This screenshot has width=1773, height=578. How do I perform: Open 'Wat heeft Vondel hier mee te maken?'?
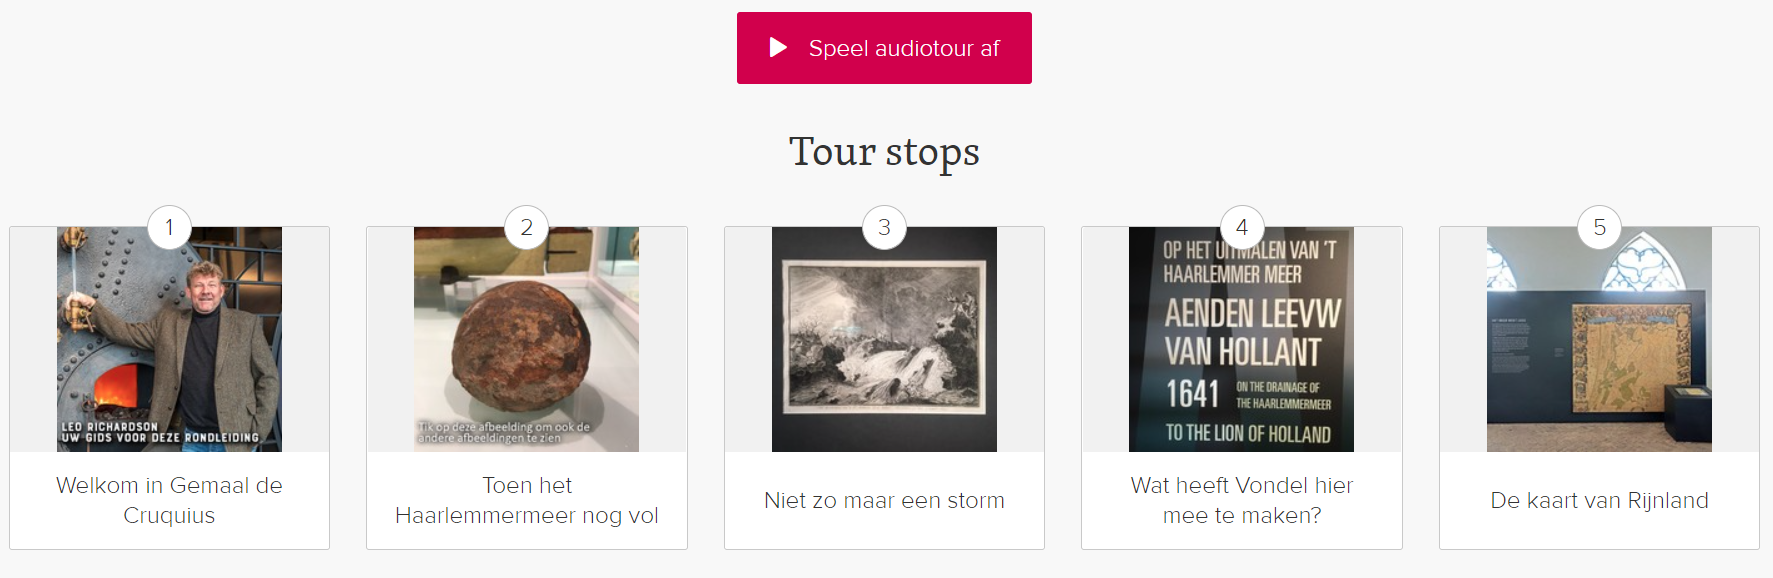(x=1242, y=500)
